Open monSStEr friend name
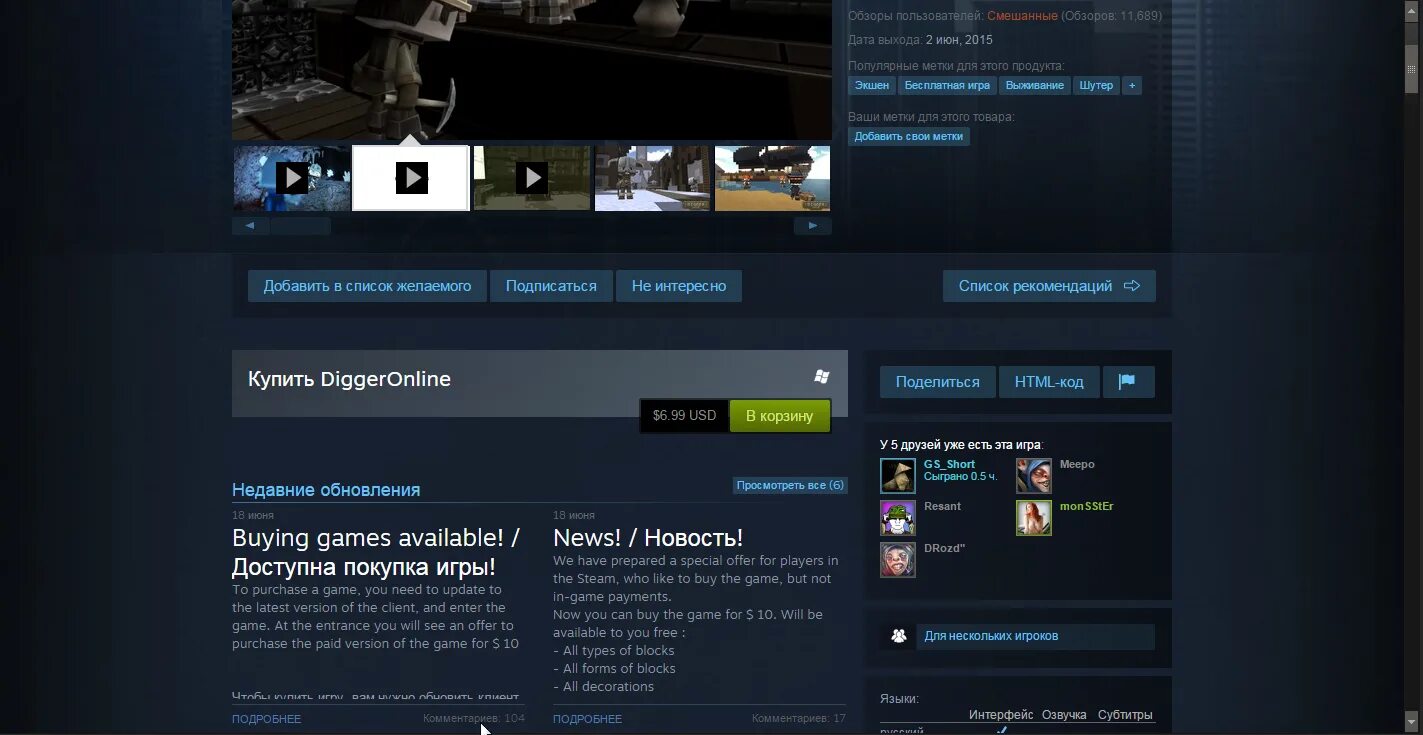Viewport: 1423px width, 735px height. pos(1087,506)
